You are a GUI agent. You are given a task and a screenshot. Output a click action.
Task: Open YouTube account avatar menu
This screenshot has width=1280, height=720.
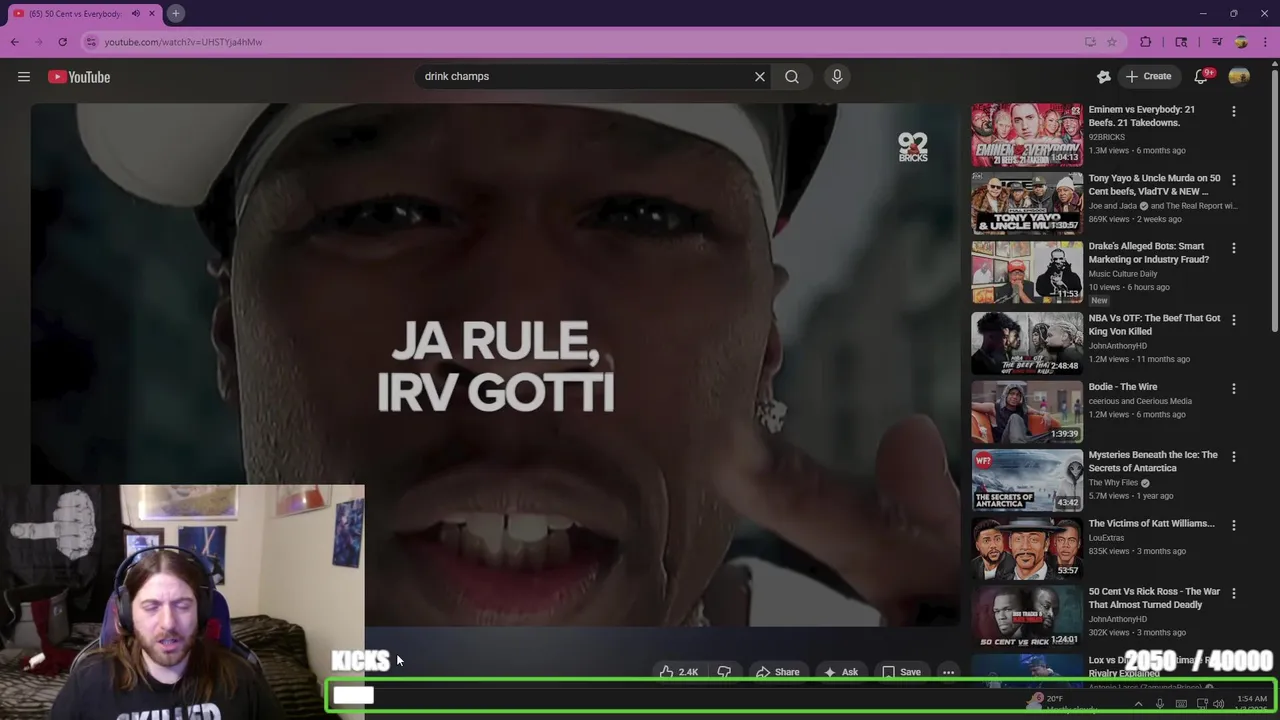[1239, 77]
